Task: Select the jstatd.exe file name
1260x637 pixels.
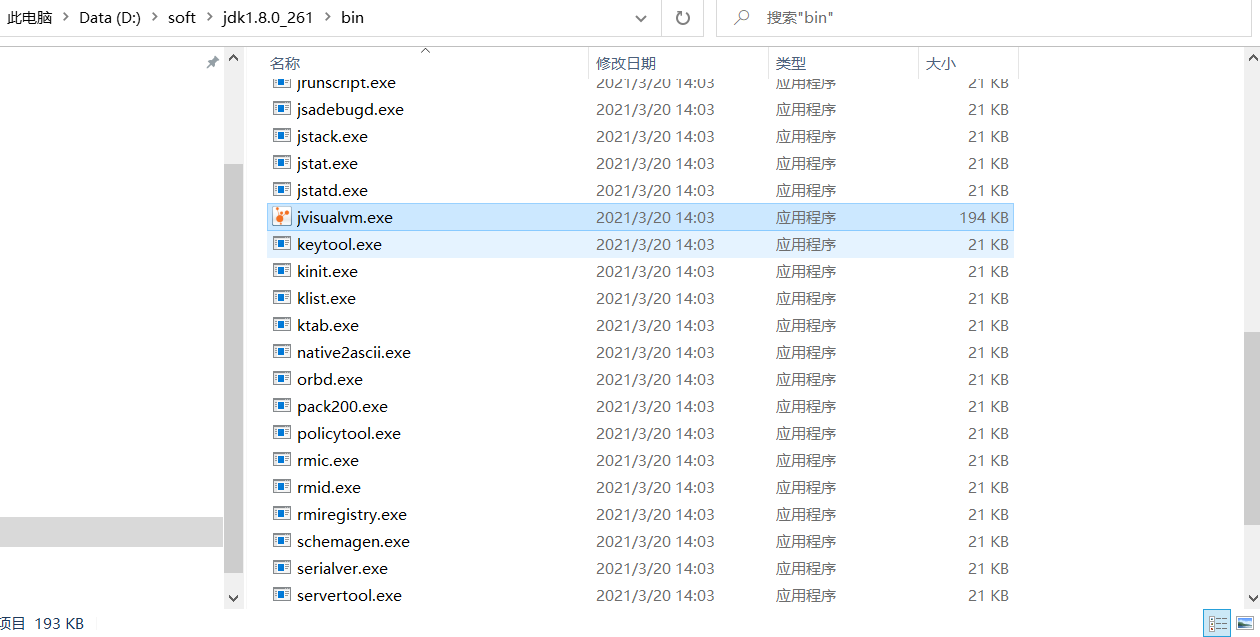Action: [333, 189]
